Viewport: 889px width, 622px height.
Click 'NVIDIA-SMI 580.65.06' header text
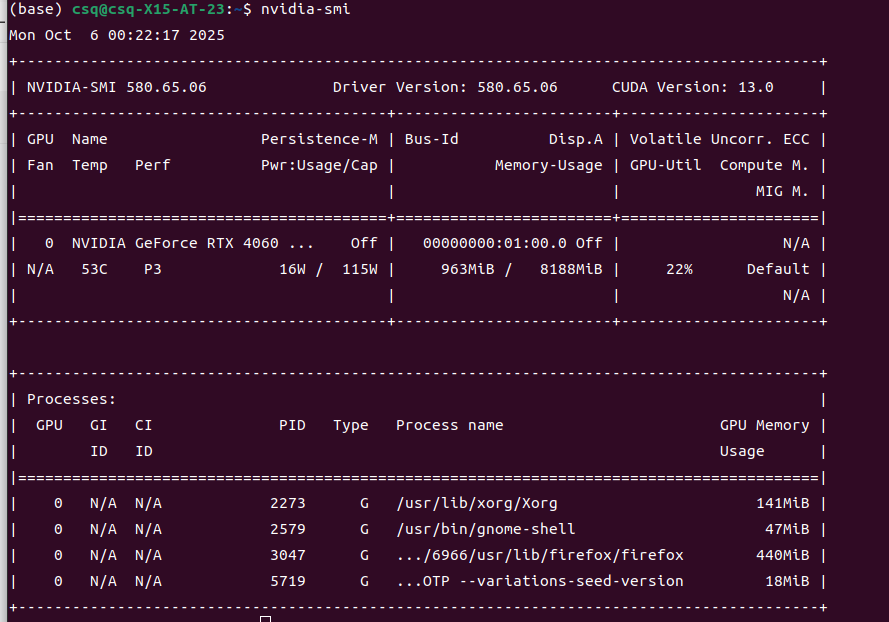pyautogui.click(x=117, y=87)
